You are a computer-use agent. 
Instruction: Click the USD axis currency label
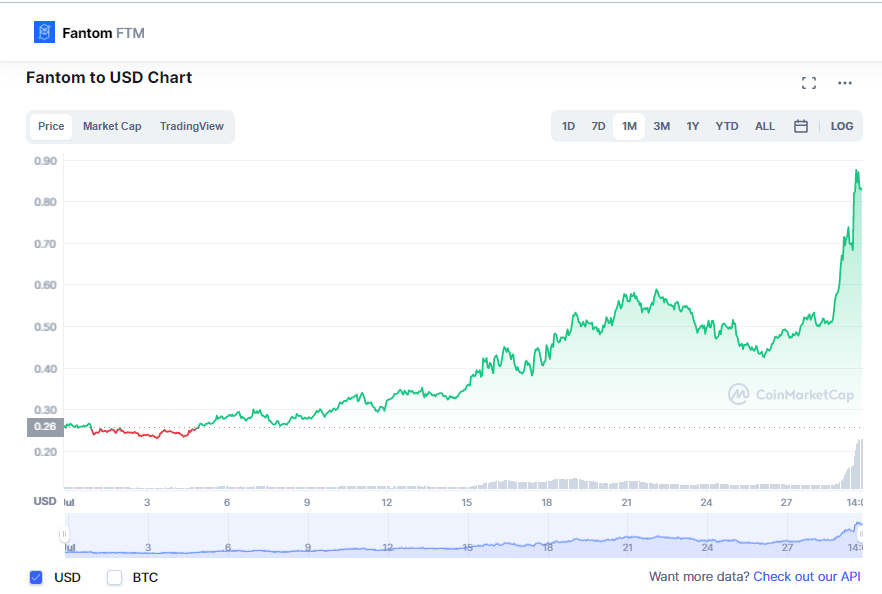pos(44,501)
